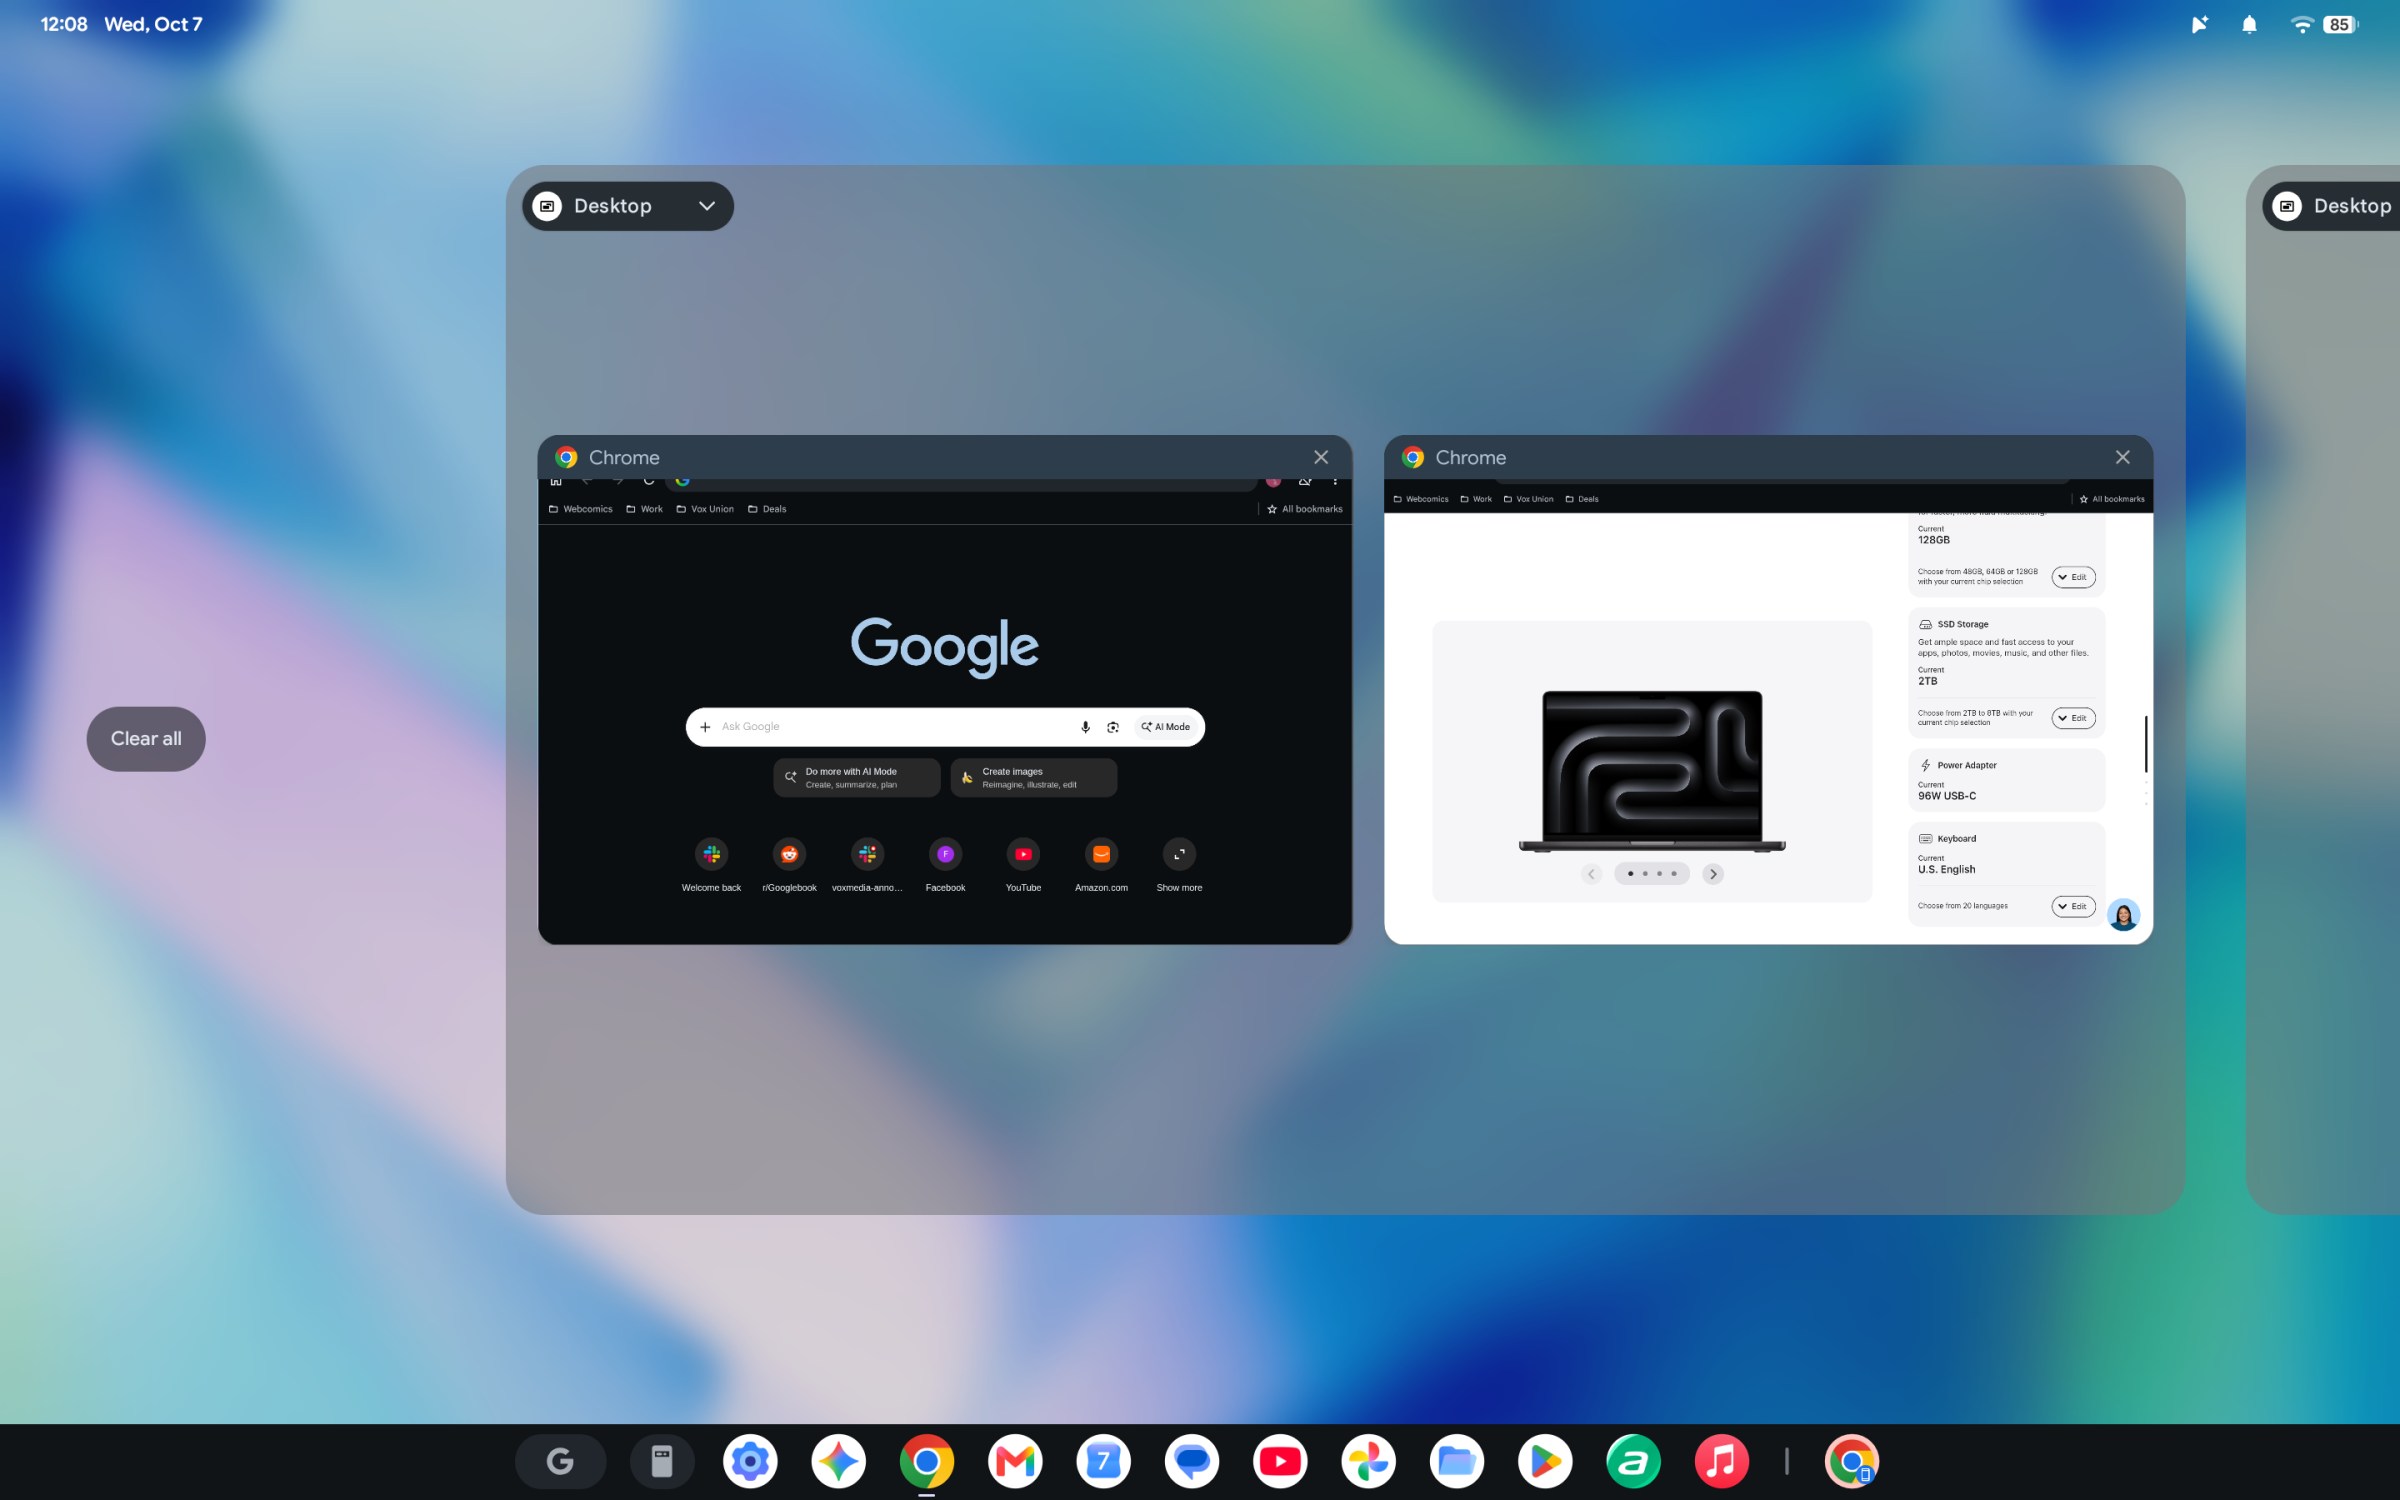
Task: Open Webcomics bookmark folder in MacBook window
Action: coord(1421,499)
